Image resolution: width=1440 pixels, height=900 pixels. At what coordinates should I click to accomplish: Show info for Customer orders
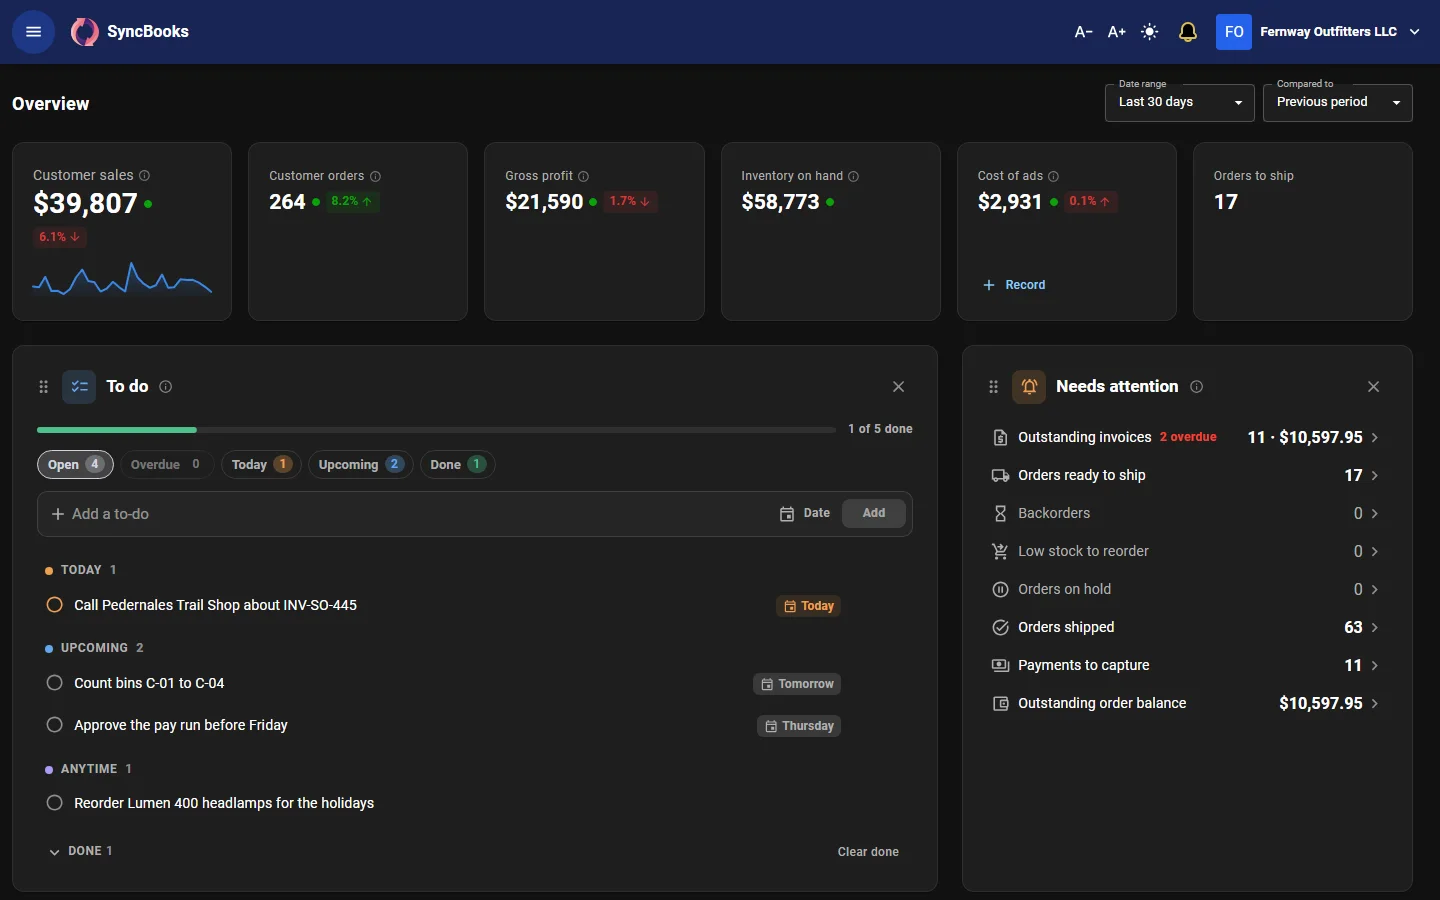(x=376, y=176)
